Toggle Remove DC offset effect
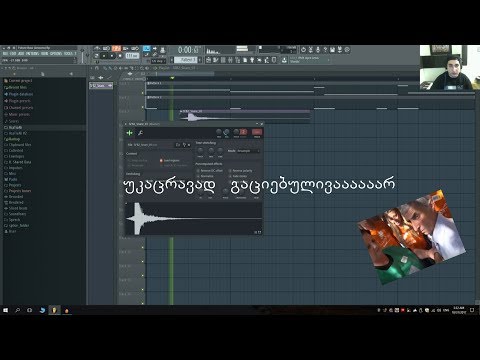 click(x=210, y=171)
